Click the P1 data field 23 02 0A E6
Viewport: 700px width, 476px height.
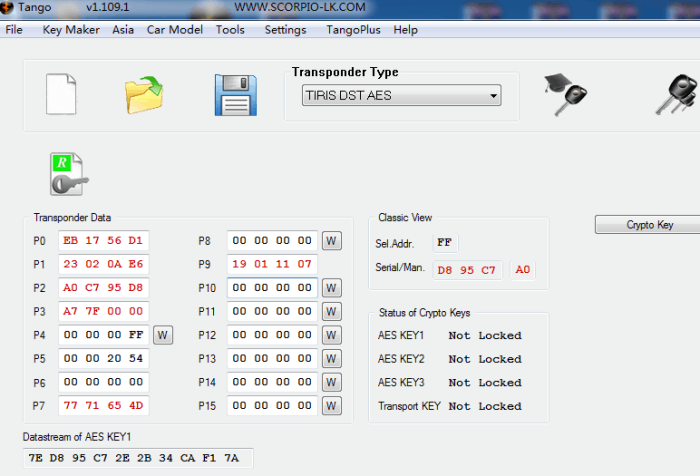104,264
